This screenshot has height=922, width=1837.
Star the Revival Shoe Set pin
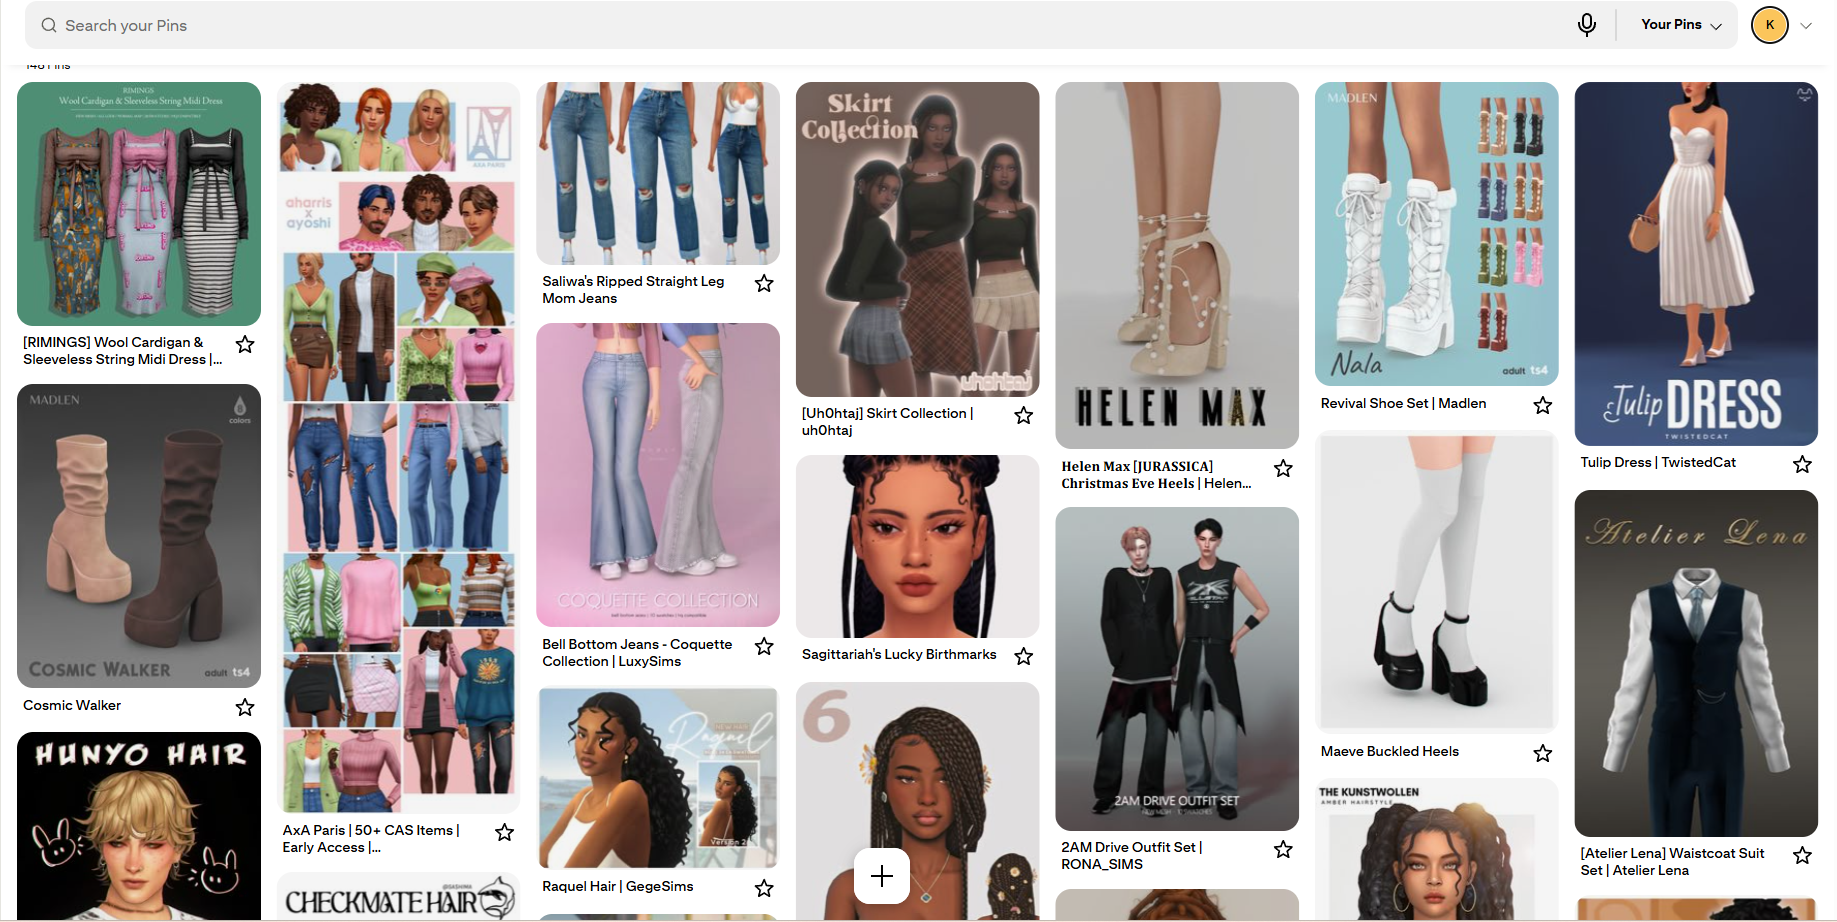1543,405
